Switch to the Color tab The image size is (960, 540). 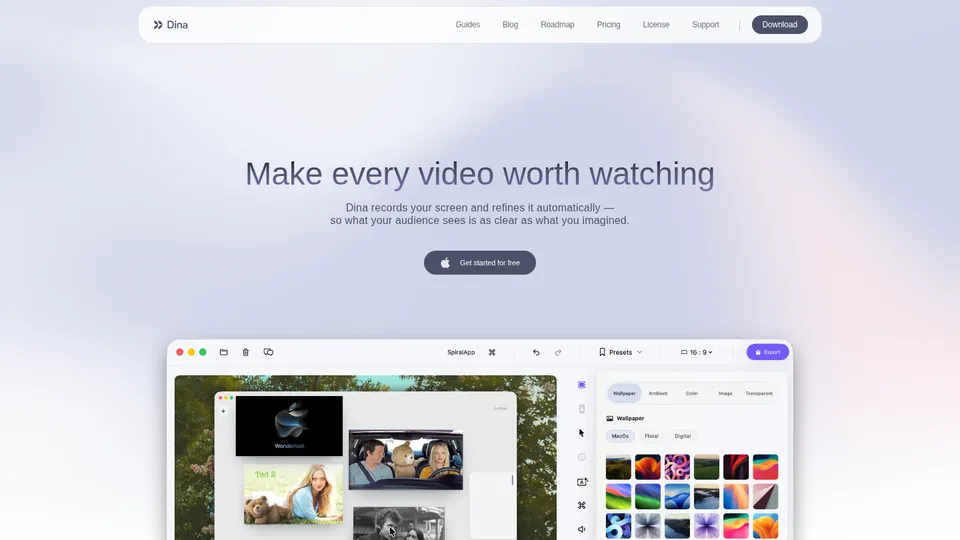[x=691, y=393]
